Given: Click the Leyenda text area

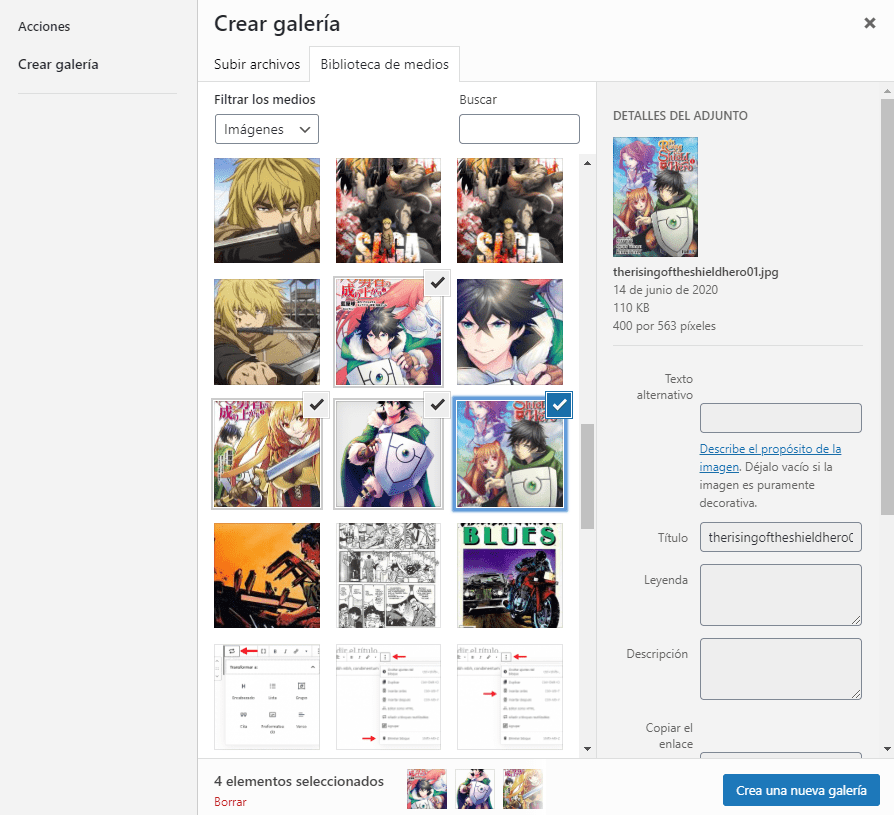Looking at the screenshot, I should pos(781,595).
